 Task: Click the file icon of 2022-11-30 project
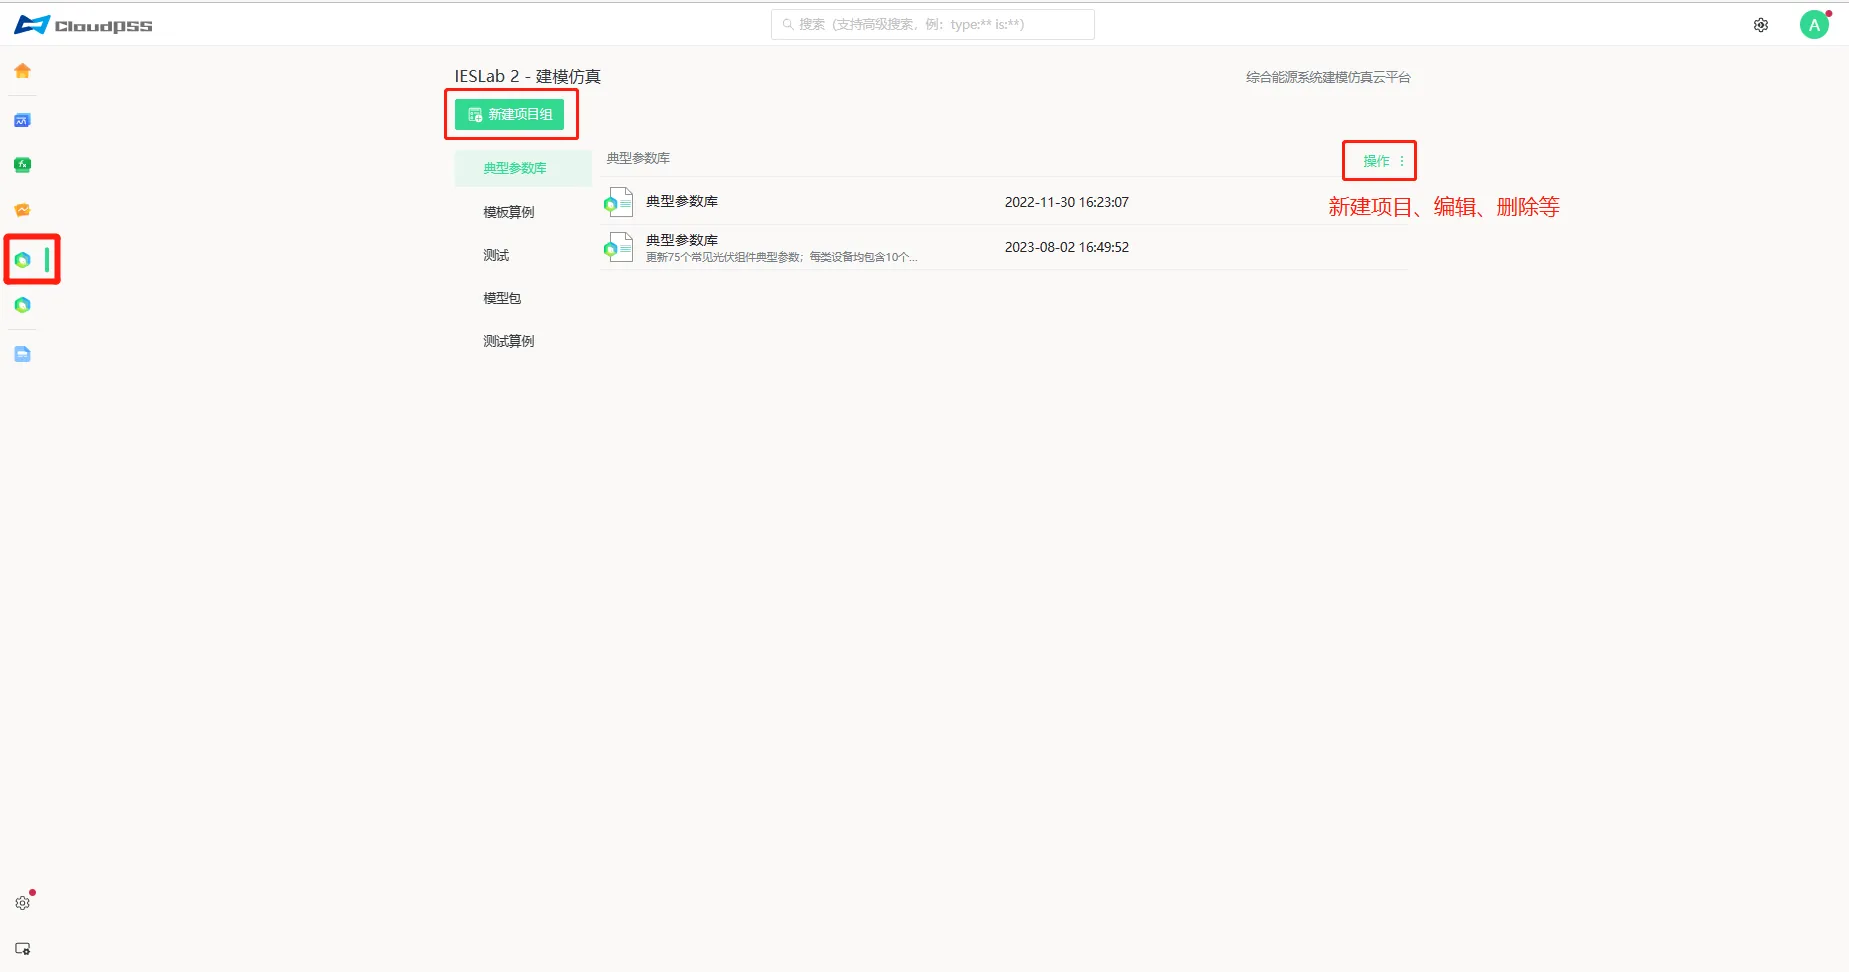pos(618,202)
